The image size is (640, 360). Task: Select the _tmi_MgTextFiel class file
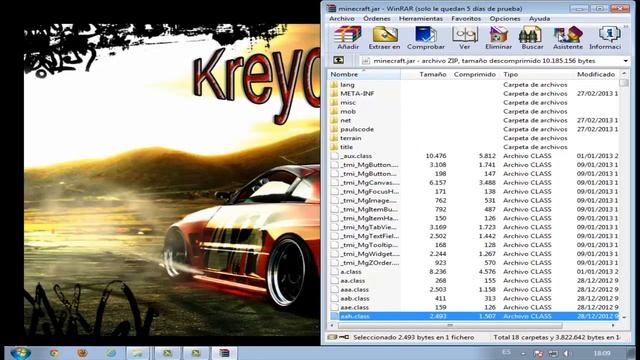pos(370,236)
